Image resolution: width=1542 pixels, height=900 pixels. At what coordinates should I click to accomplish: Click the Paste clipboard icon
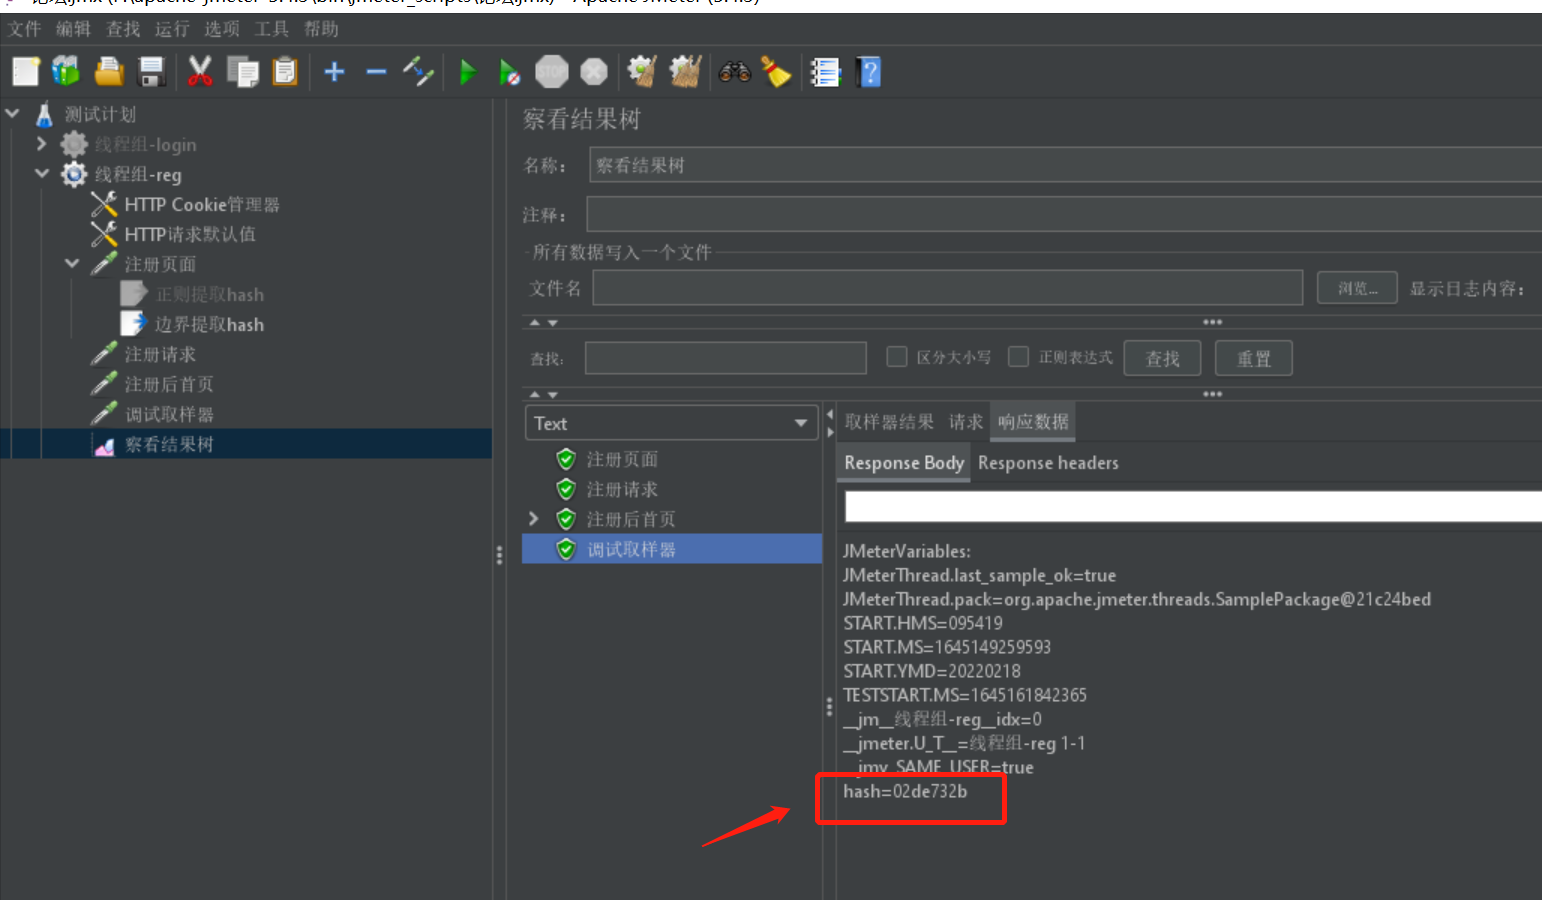click(285, 72)
